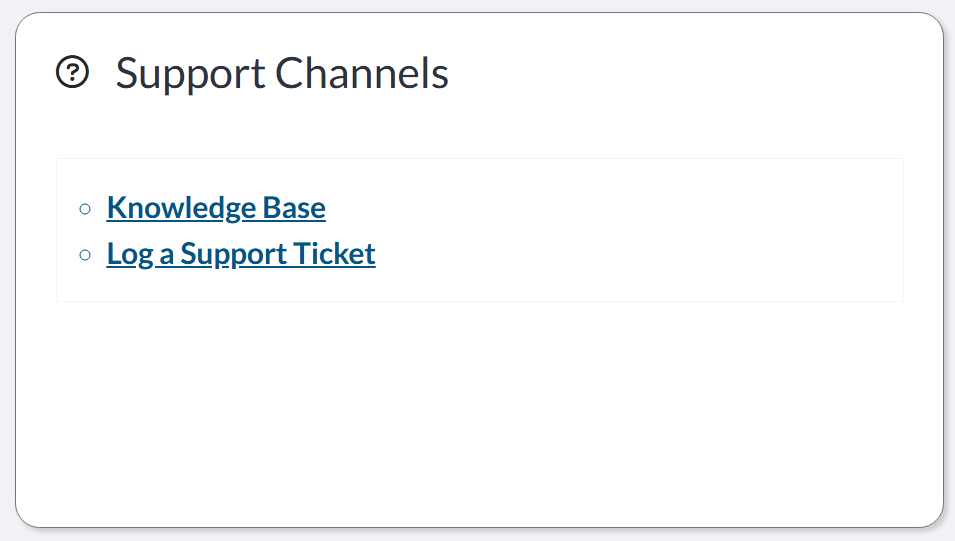
Task: Click the help icon in the card header
Action: pyautogui.click(x=72, y=72)
